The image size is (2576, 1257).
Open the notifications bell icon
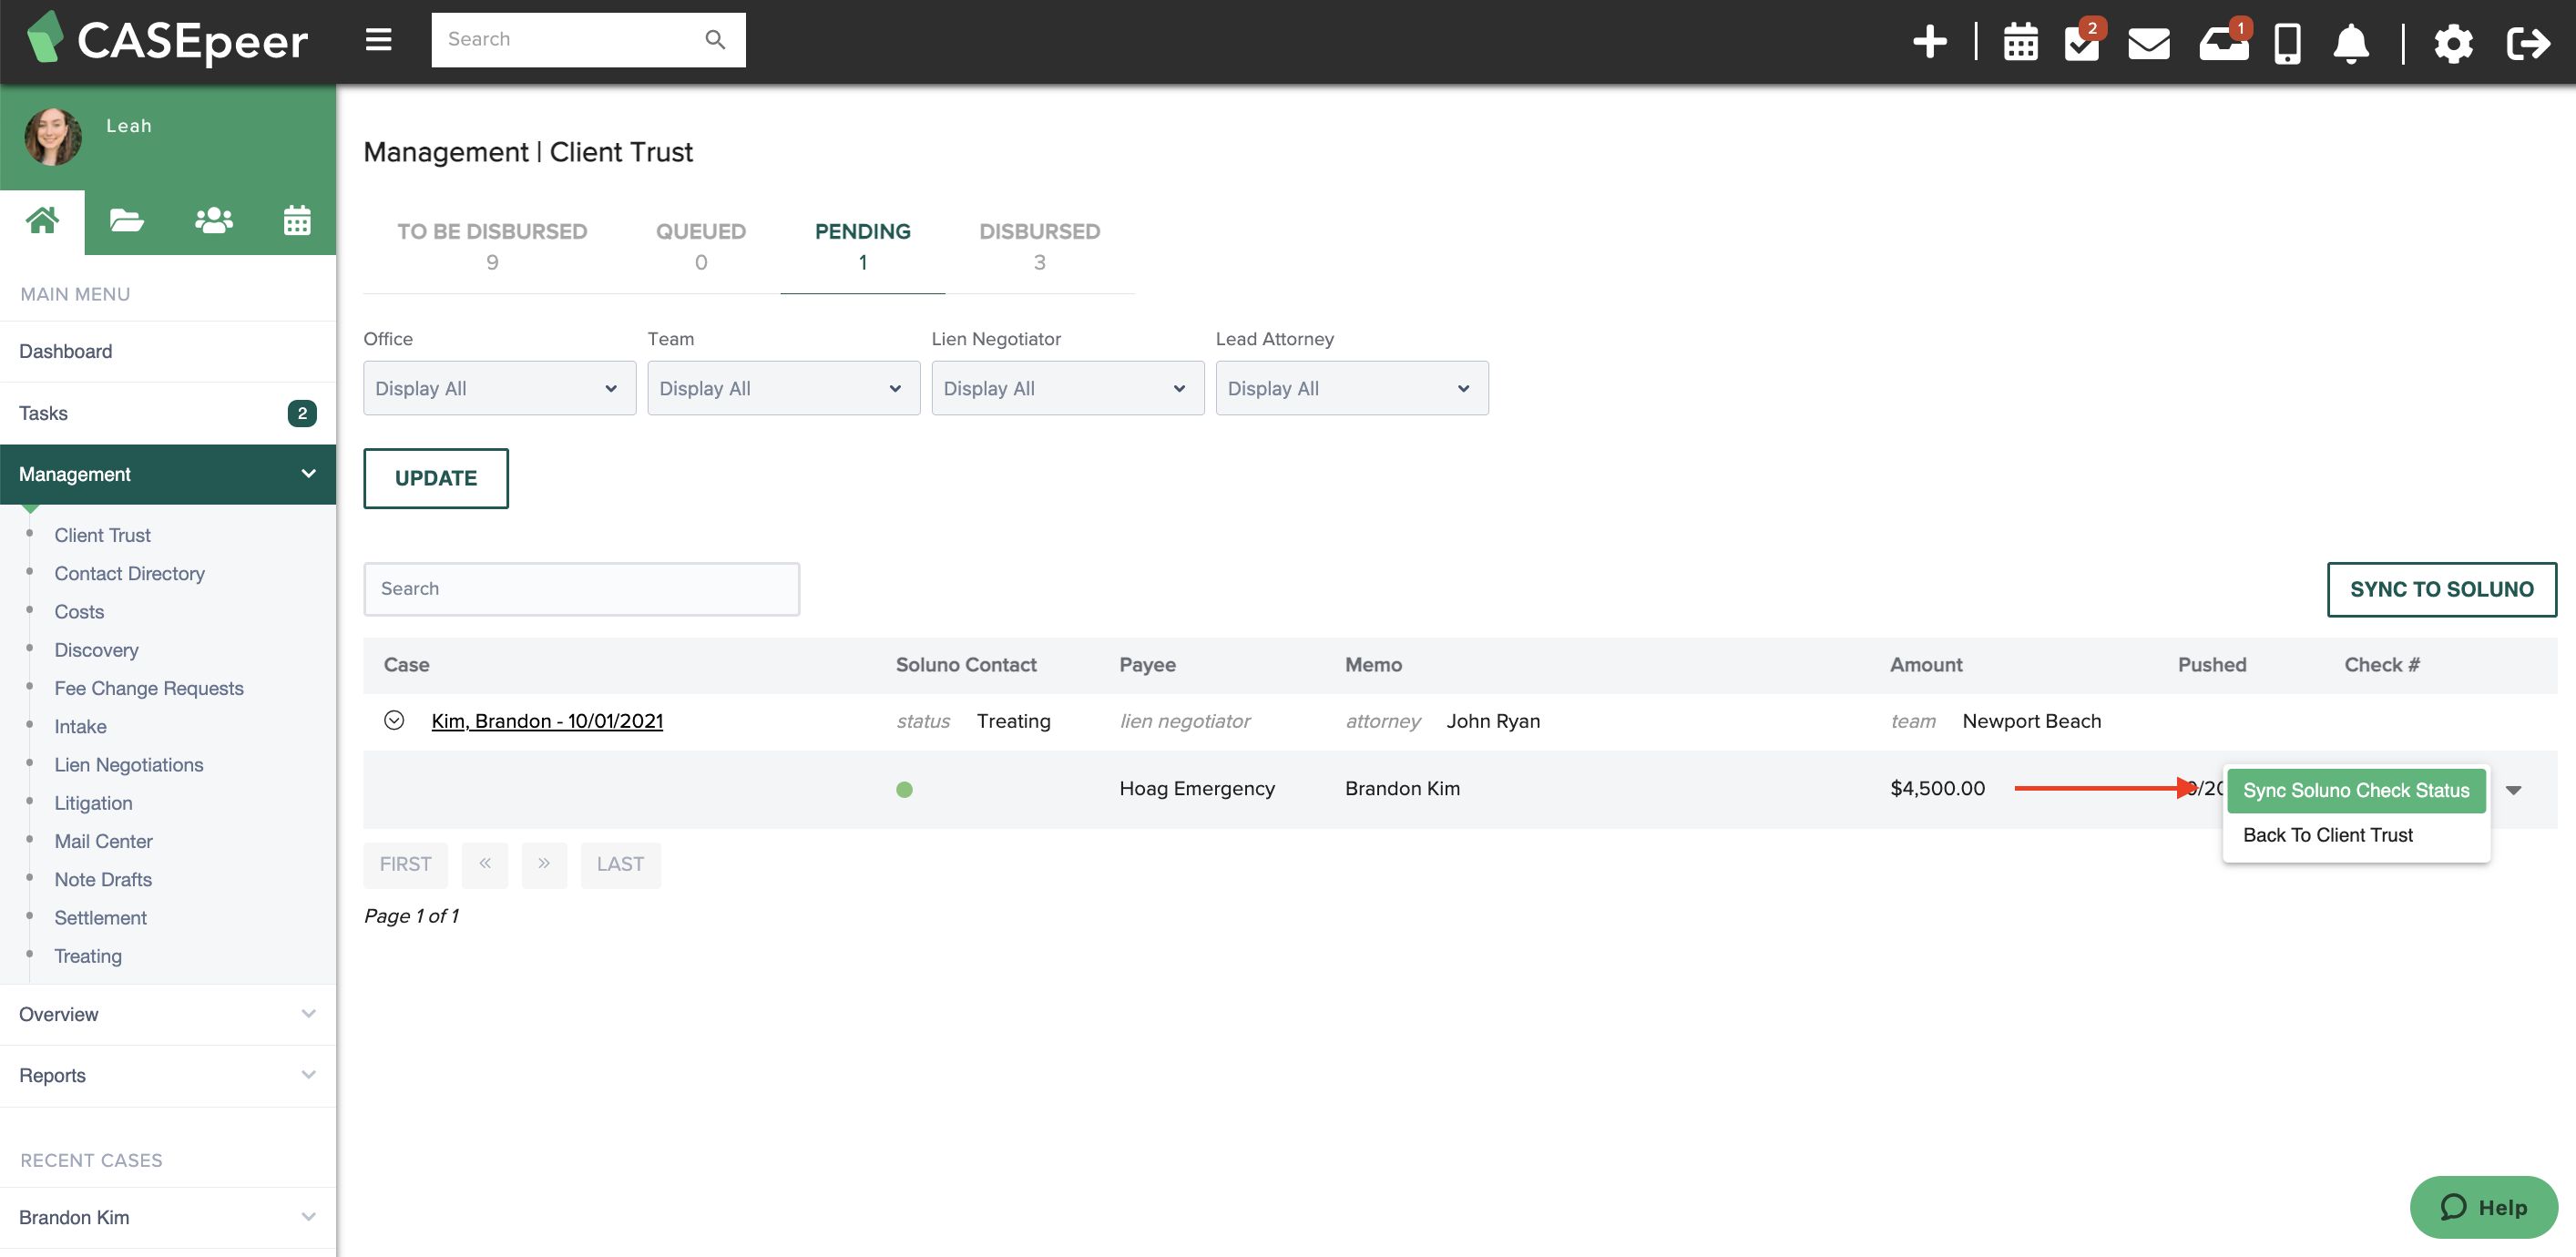(2351, 43)
